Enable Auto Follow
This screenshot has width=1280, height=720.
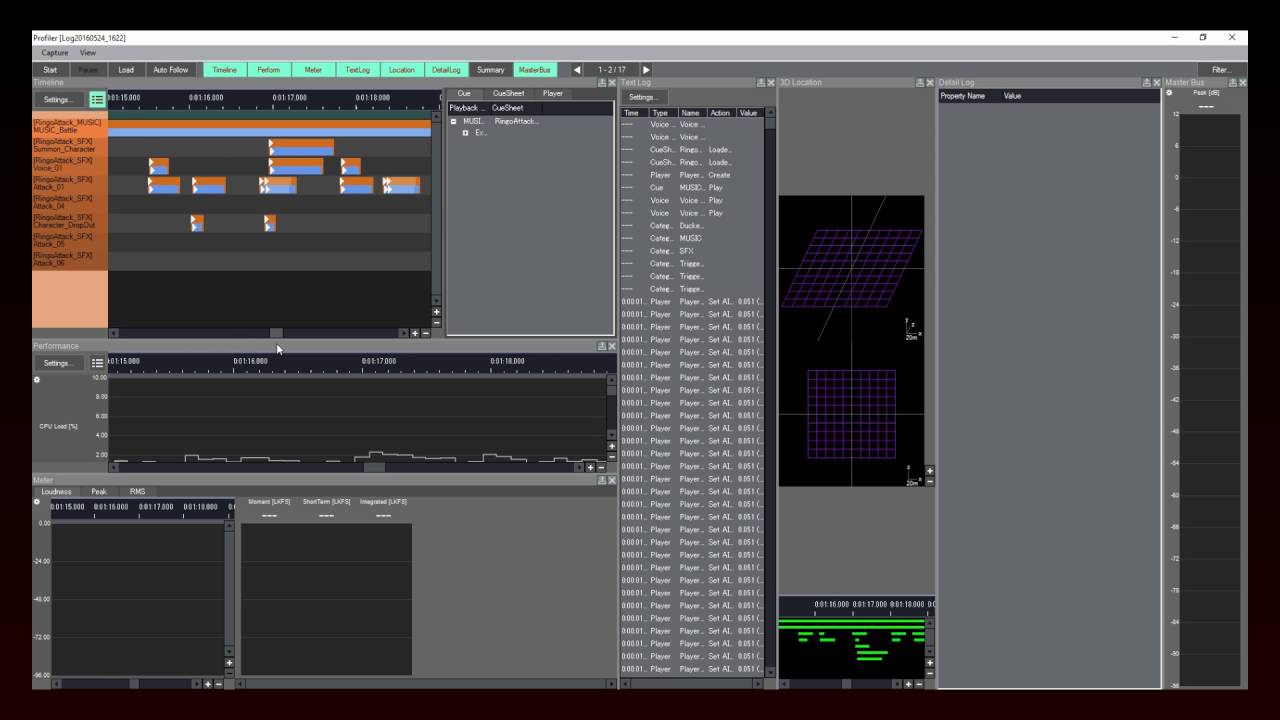click(x=171, y=70)
